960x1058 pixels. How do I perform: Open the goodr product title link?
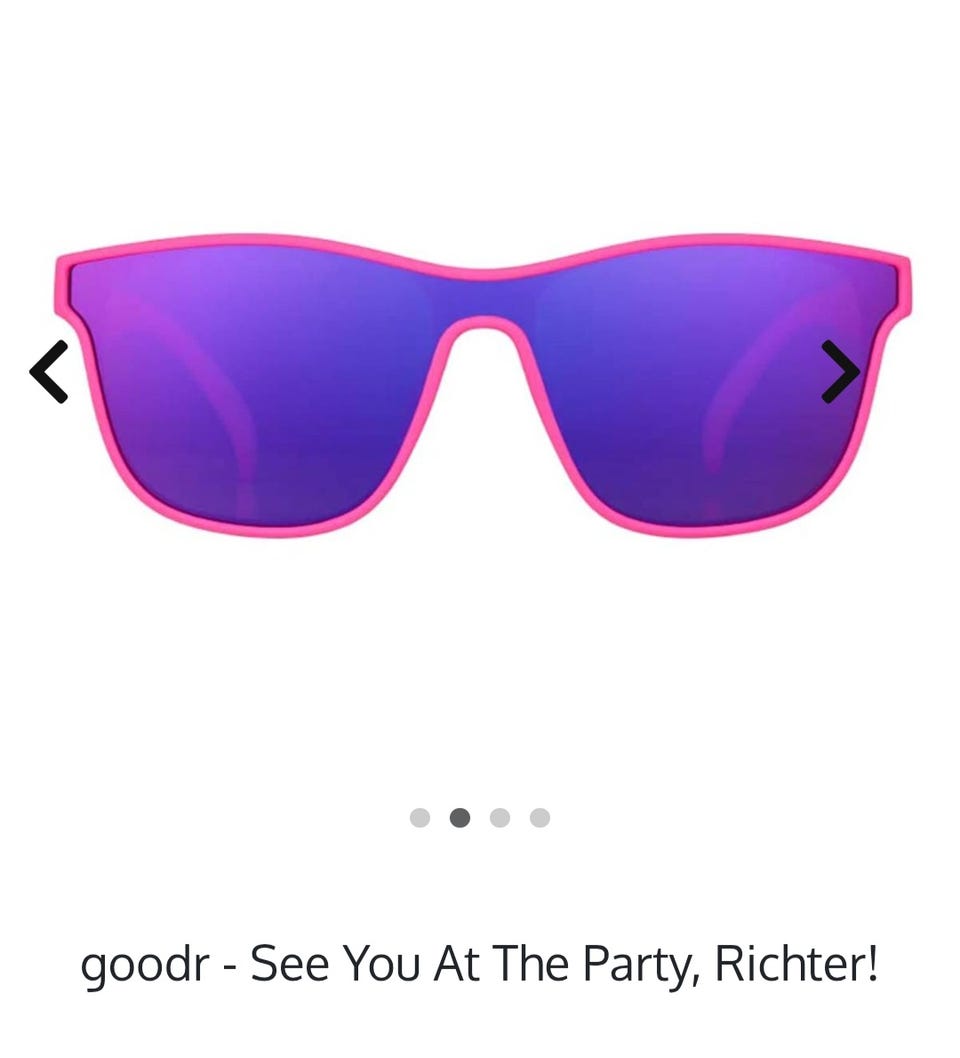[x=480, y=965]
